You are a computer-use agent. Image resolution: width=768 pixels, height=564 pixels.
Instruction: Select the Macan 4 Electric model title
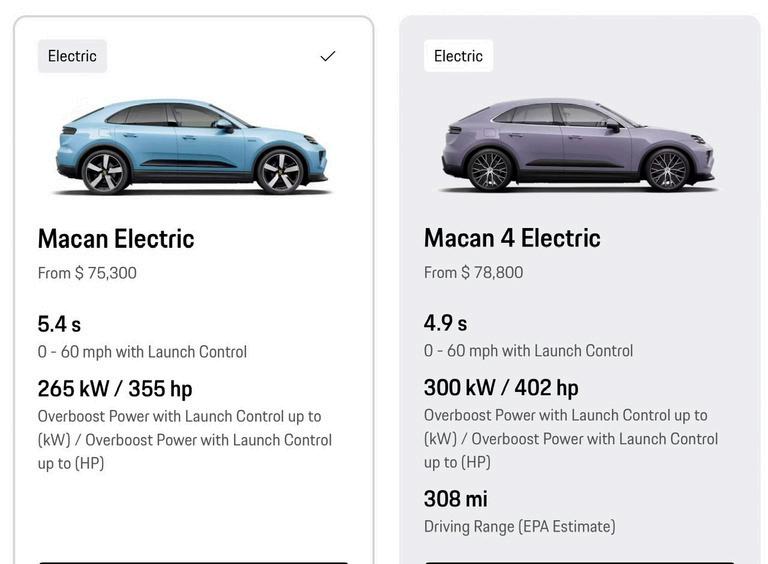coord(512,239)
